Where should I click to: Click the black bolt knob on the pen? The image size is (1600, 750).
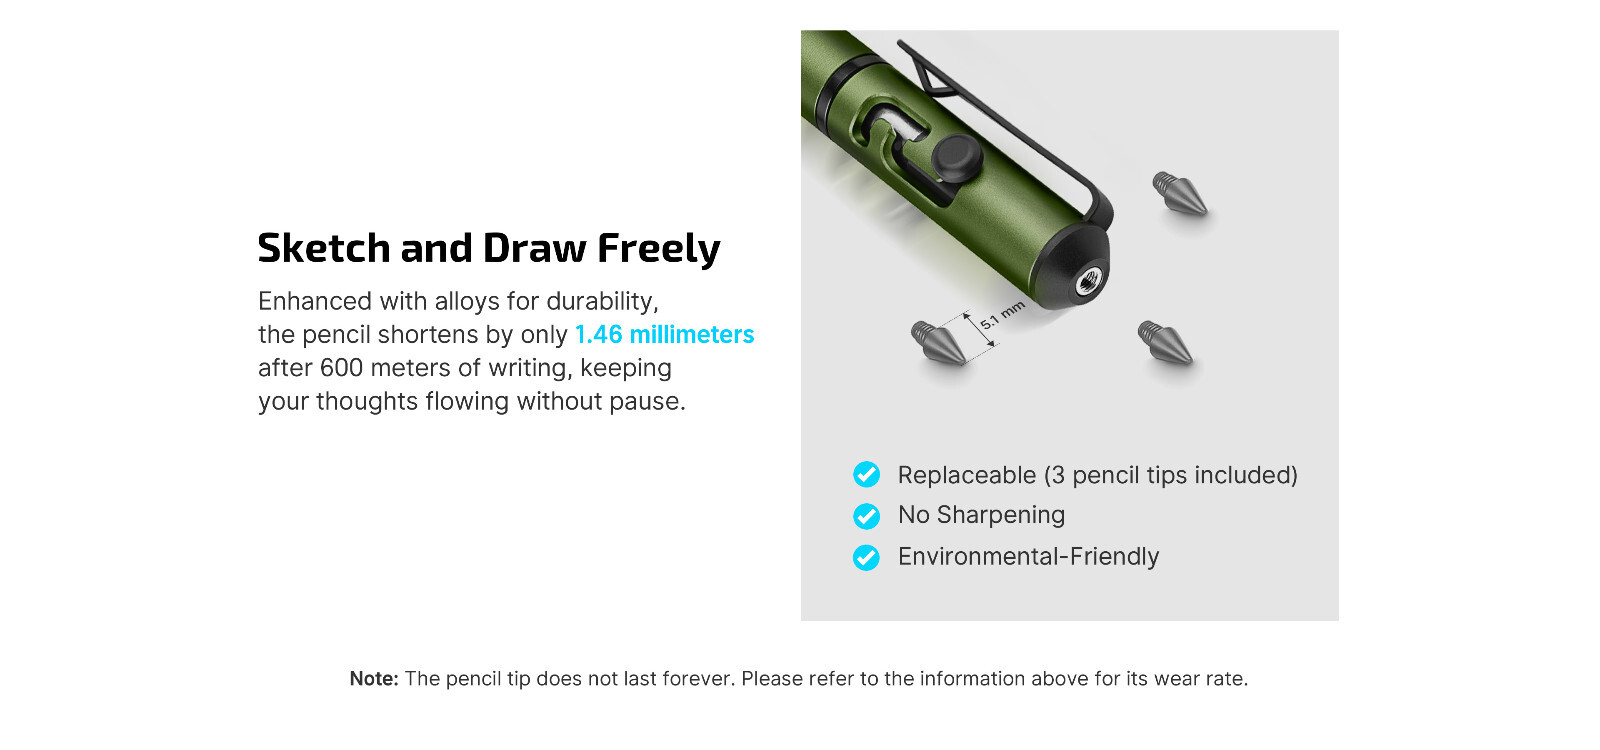(957, 159)
